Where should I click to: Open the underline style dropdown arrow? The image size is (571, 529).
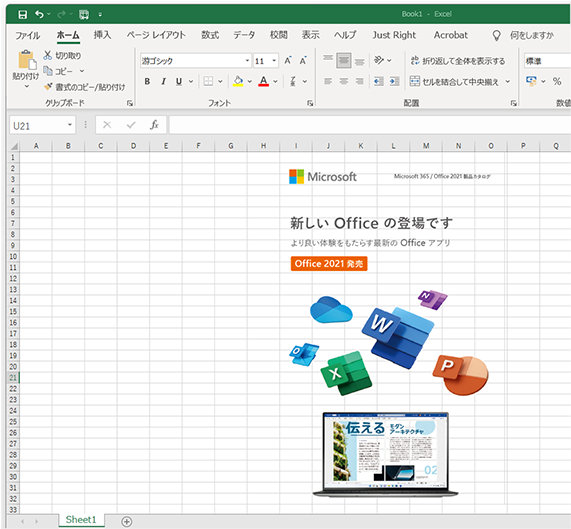[191, 81]
